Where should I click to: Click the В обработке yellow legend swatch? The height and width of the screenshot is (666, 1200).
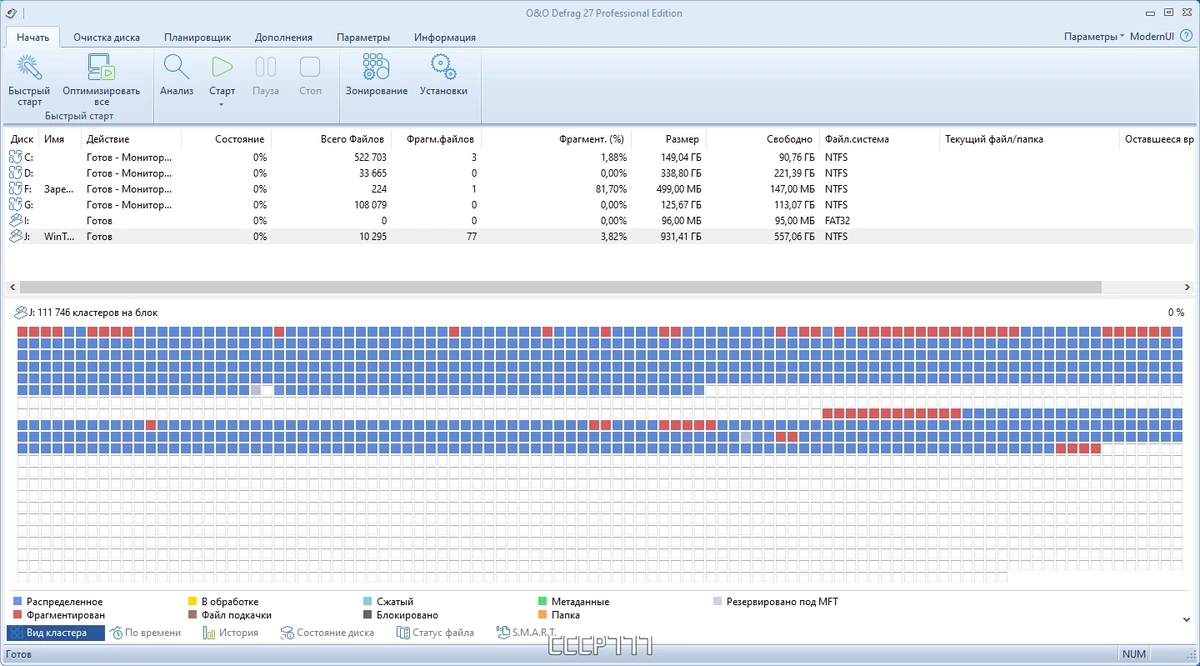pos(192,602)
